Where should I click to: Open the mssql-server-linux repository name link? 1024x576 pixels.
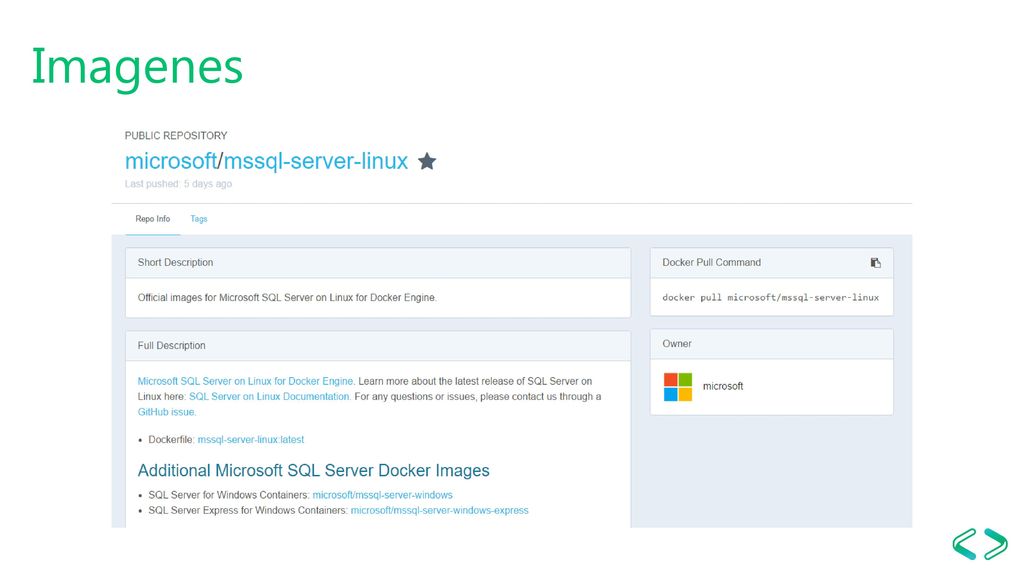pos(316,161)
